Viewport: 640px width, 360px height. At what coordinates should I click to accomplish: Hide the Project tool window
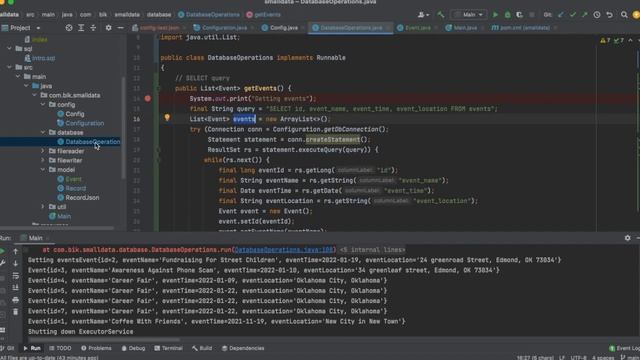120,28
